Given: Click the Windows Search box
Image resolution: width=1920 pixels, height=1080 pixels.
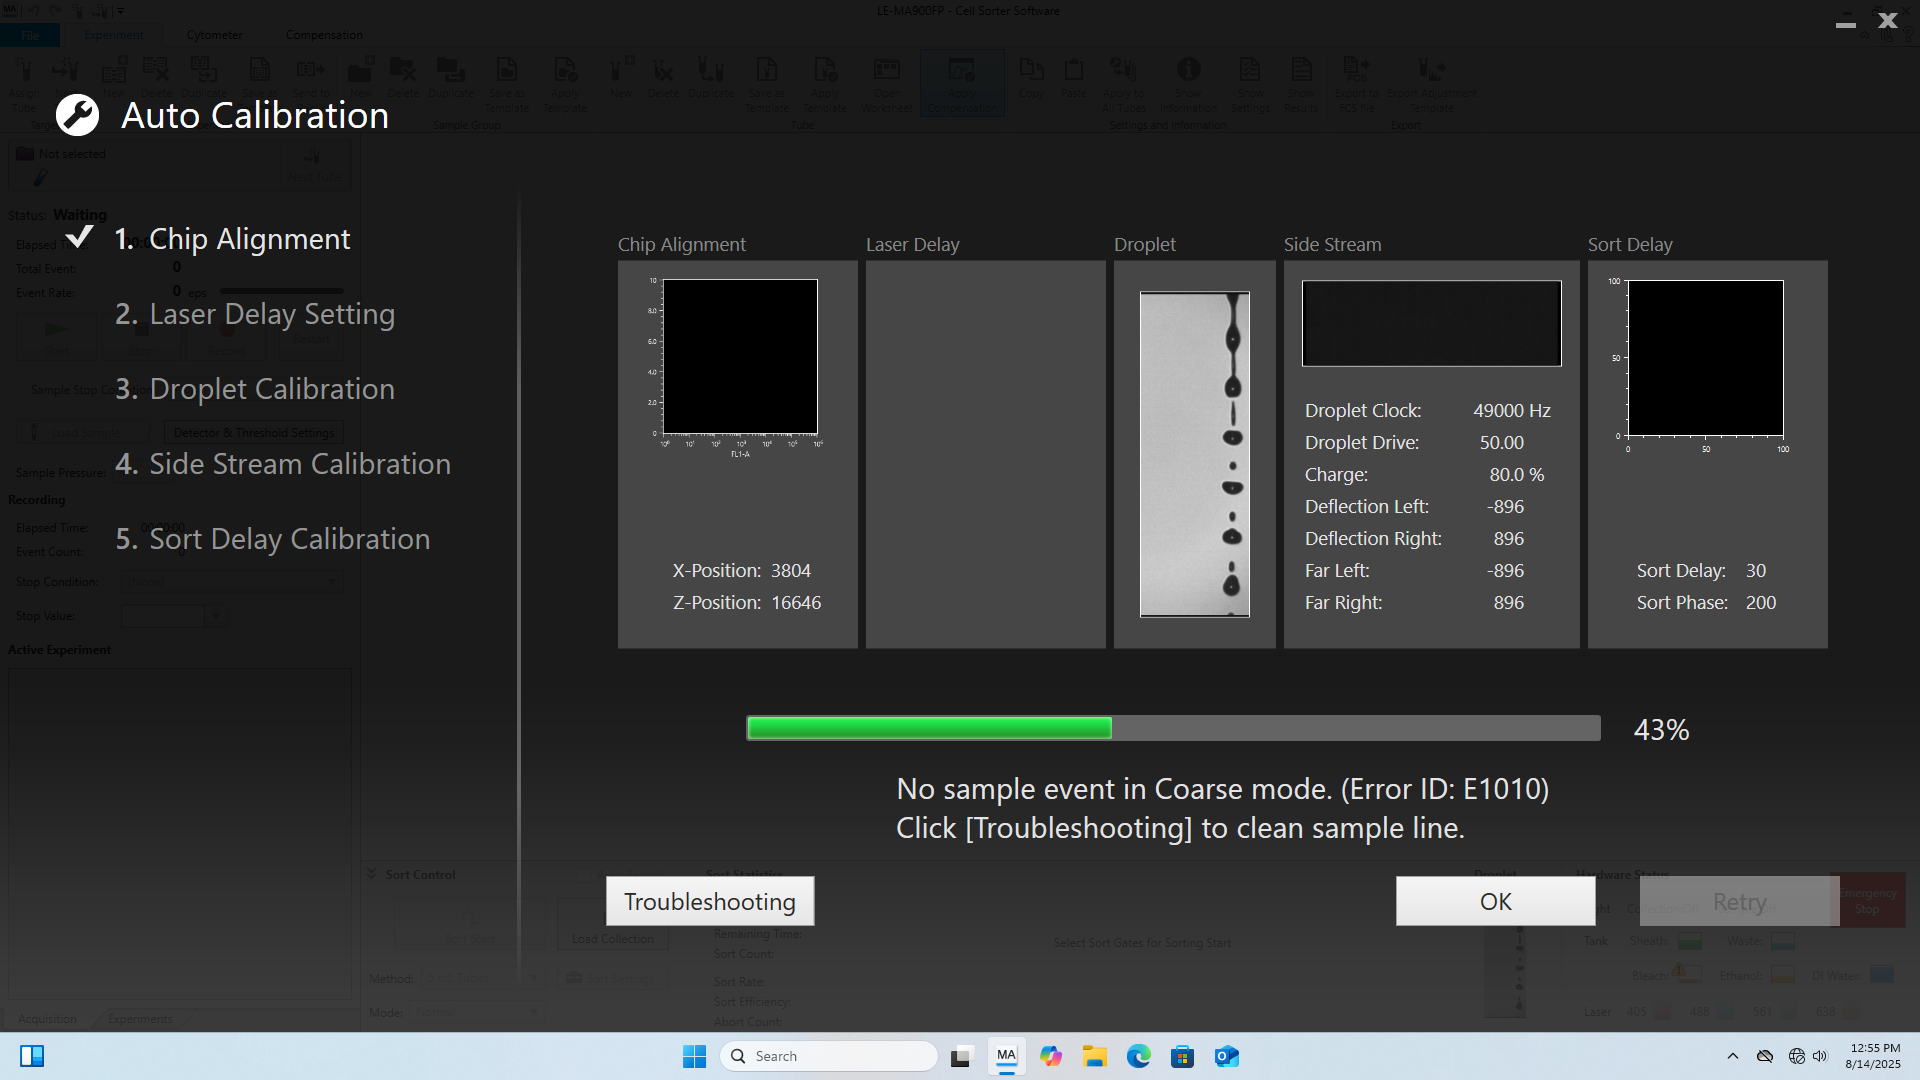Looking at the screenshot, I should 828,1056.
